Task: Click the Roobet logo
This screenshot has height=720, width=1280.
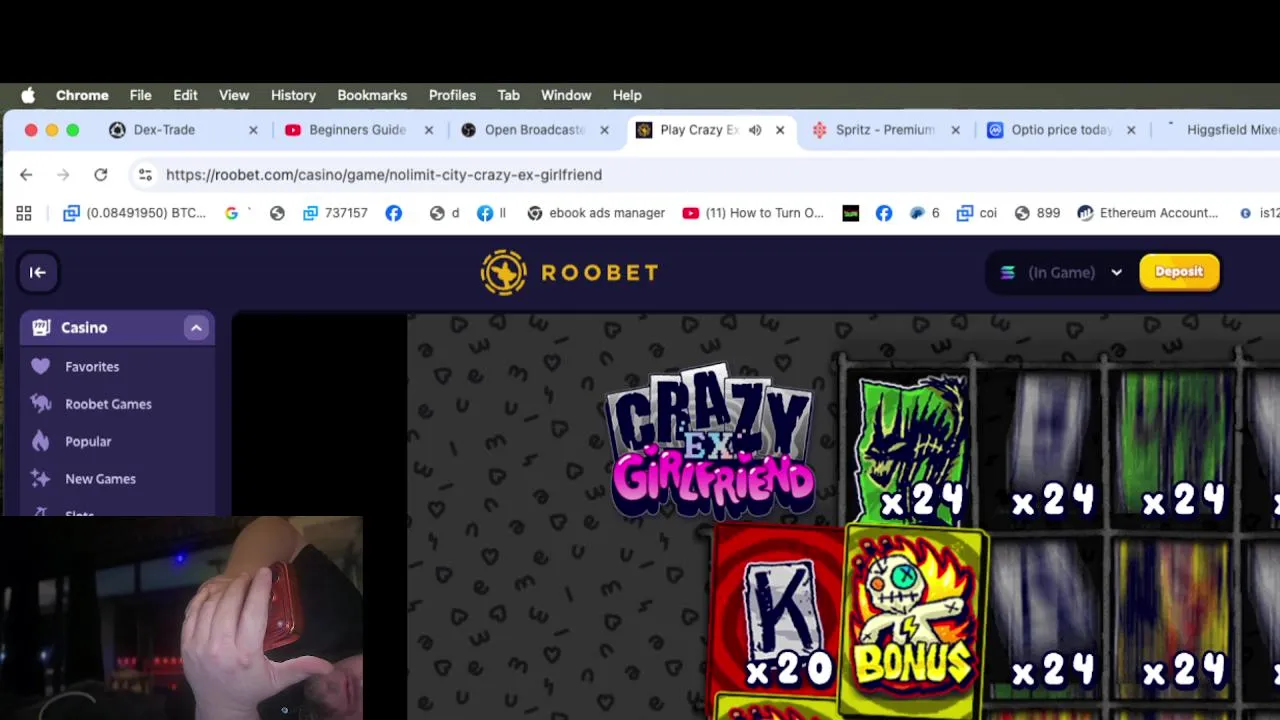Action: [569, 272]
